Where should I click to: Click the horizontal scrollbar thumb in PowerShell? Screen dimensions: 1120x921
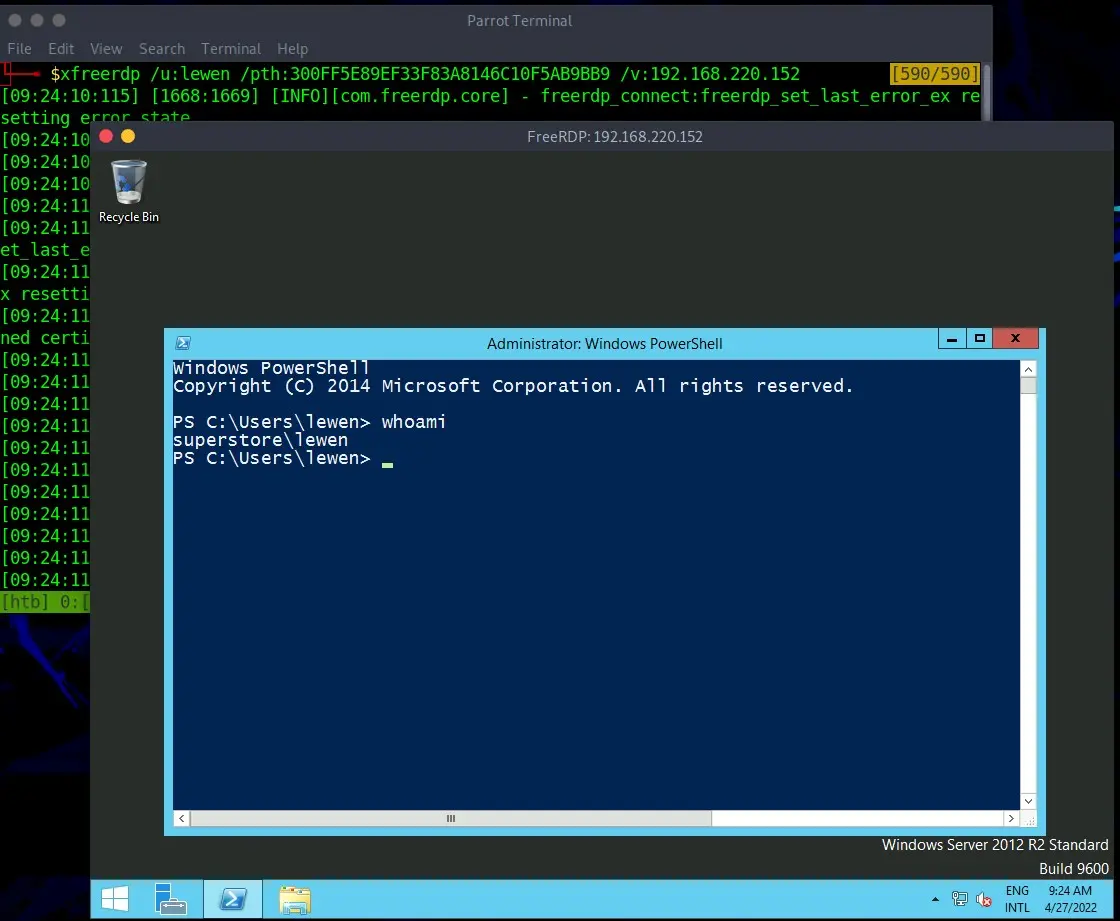click(451, 818)
